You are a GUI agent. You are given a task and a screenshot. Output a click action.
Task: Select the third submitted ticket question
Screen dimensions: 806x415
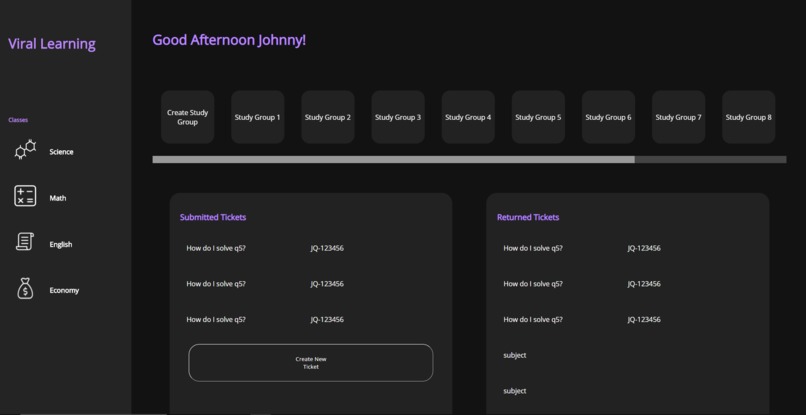pyautogui.click(x=216, y=319)
